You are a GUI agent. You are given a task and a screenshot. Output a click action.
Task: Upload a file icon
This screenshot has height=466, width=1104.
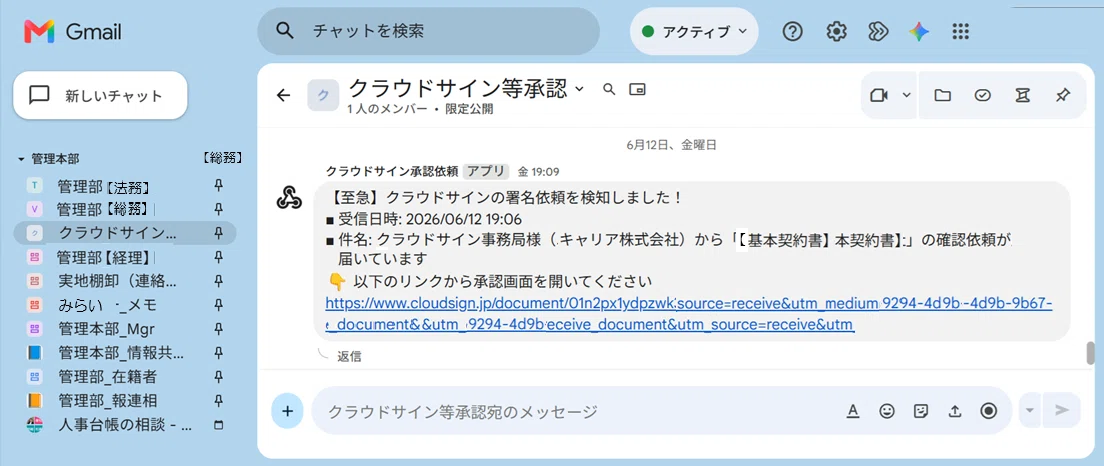click(955, 411)
